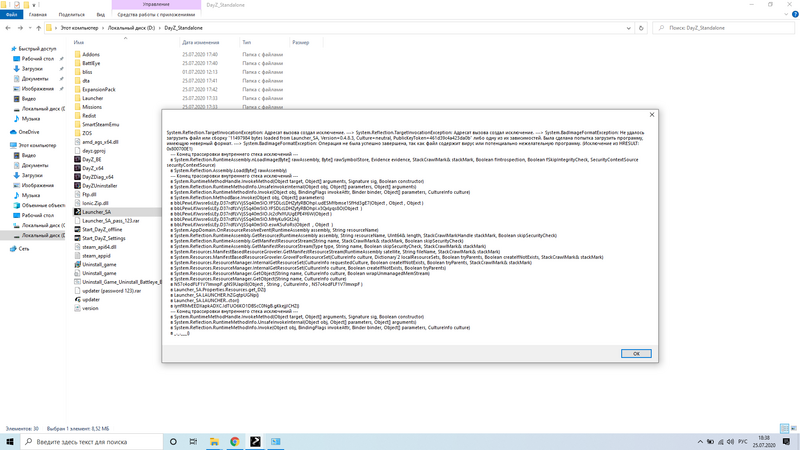Viewport: 800px width, 450px height.
Task: Click Локальный диск (D:) in address path
Action: click(x=131, y=28)
